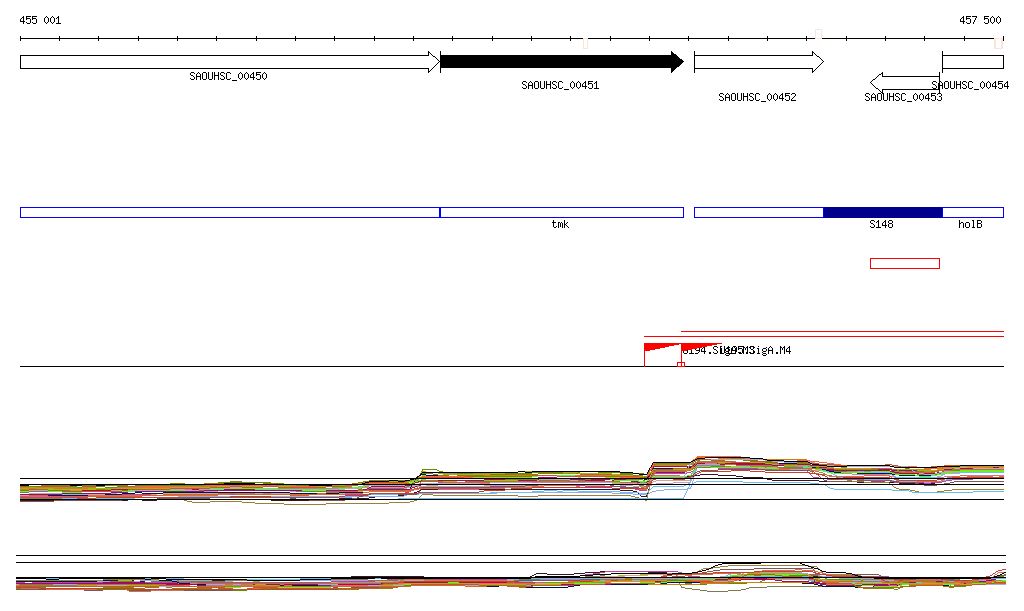
Task: Select the long white SAOUHSC_00450 gene arrow
Action: [228, 62]
